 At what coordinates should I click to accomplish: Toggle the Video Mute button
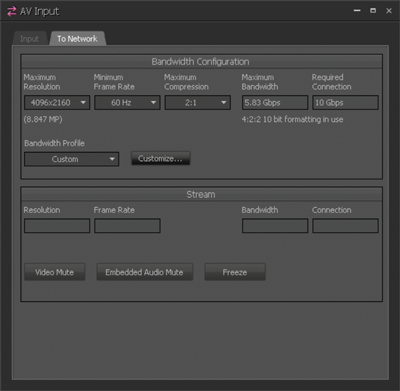coord(55,272)
